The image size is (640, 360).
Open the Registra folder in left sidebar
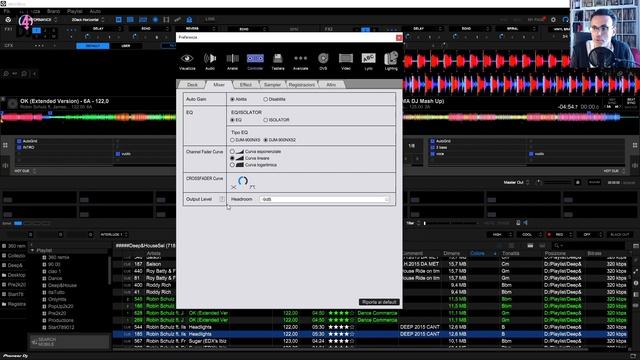coord(14,304)
